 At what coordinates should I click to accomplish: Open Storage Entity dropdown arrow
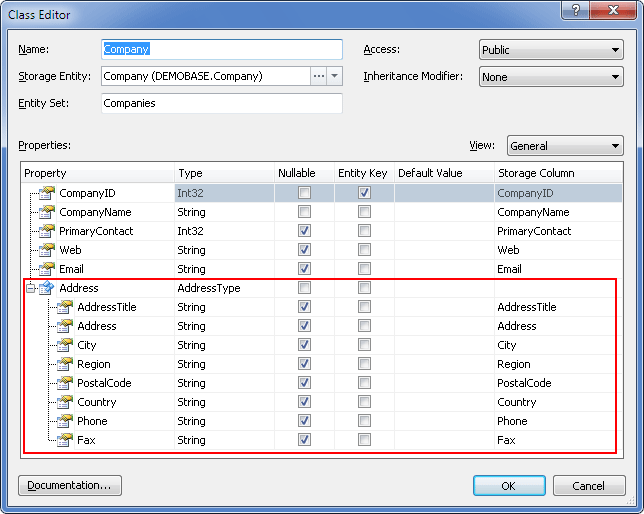(335, 76)
